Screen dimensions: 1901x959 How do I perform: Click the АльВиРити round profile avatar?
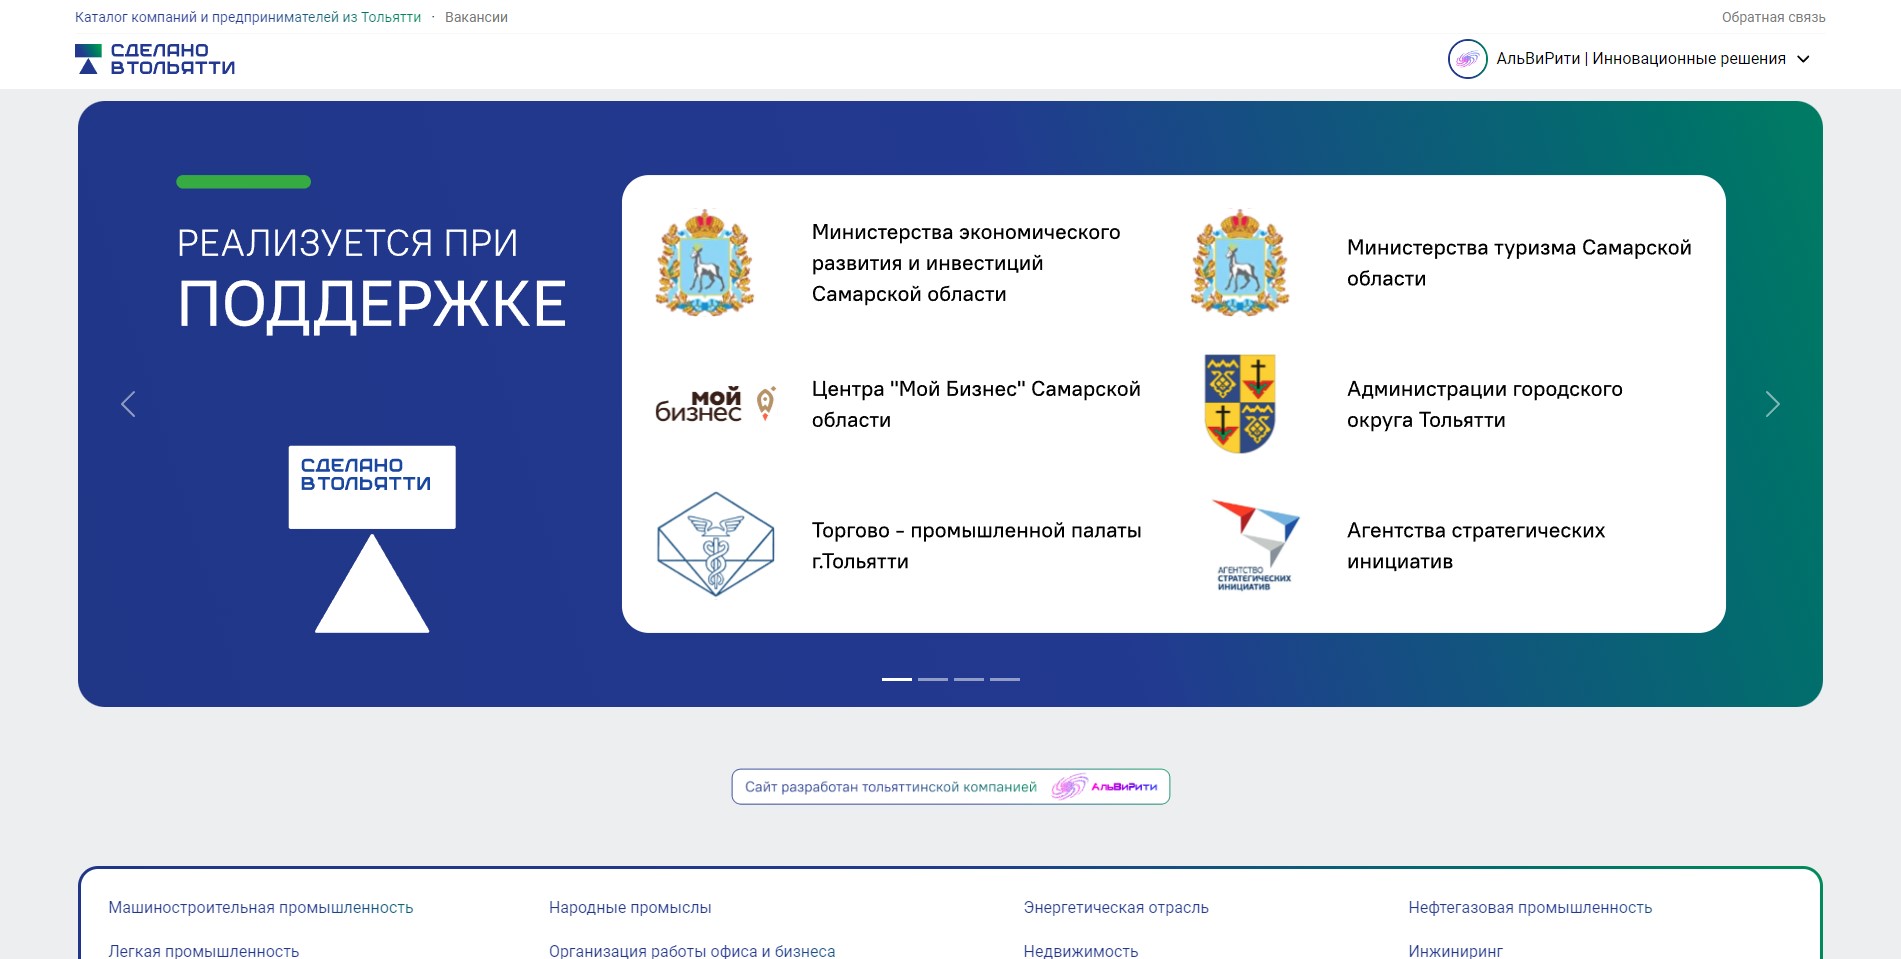click(x=1467, y=59)
